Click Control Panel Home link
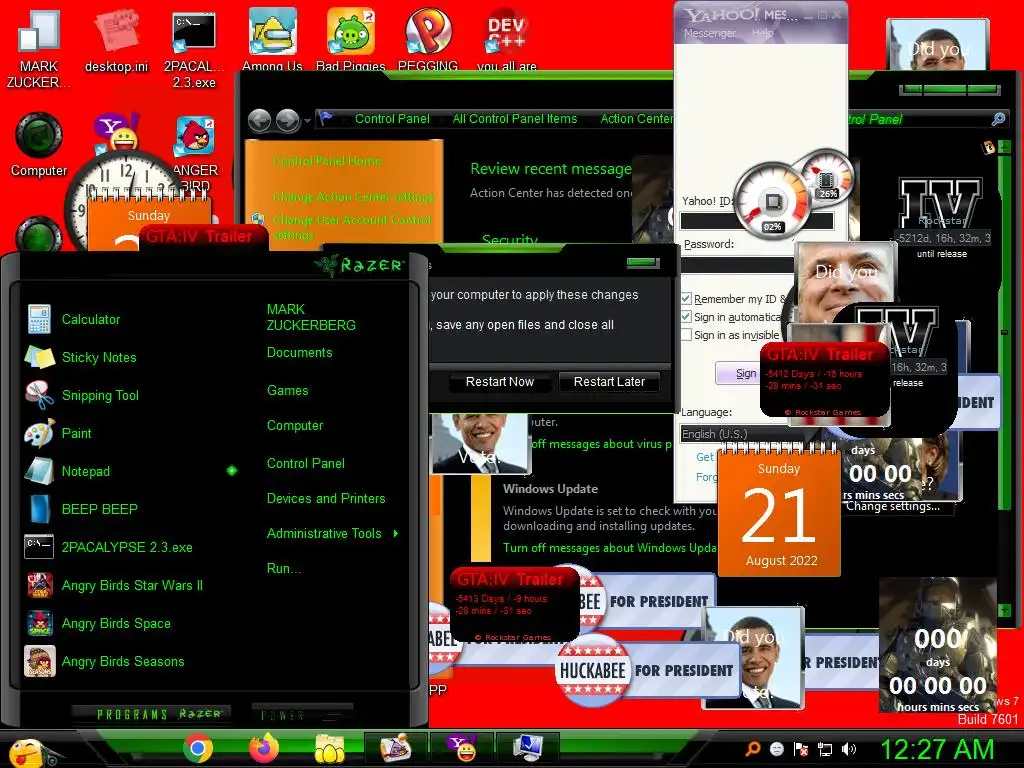1024x768 pixels. click(x=327, y=161)
